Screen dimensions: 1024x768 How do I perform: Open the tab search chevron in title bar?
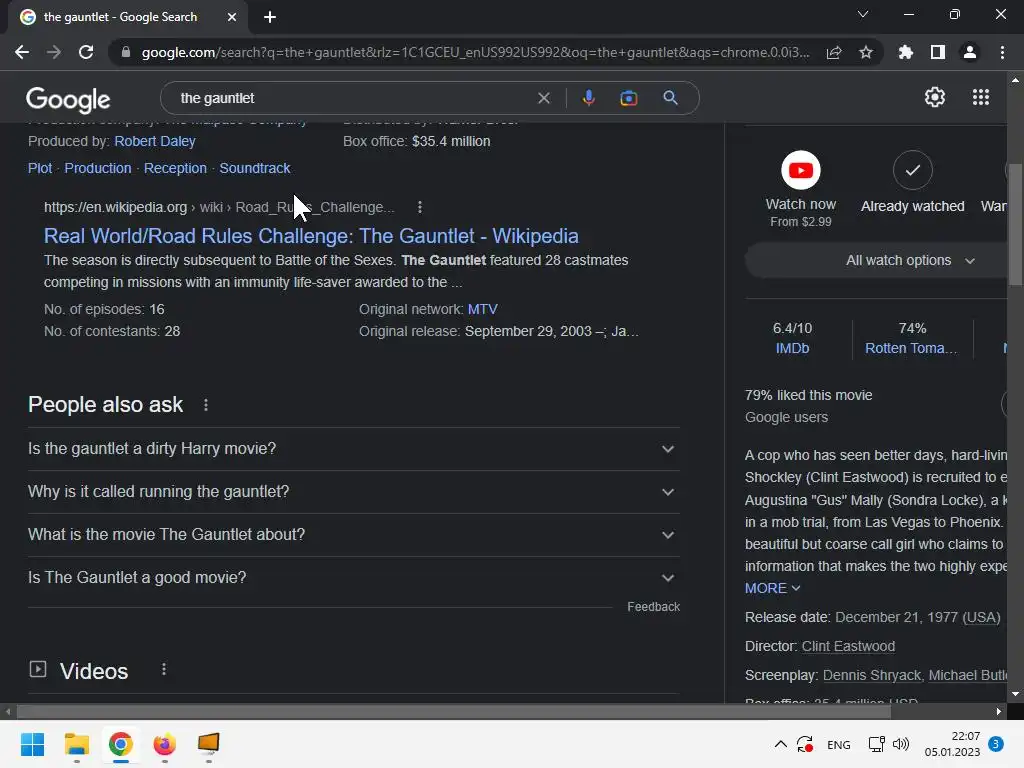pyautogui.click(x=863, y=14)
